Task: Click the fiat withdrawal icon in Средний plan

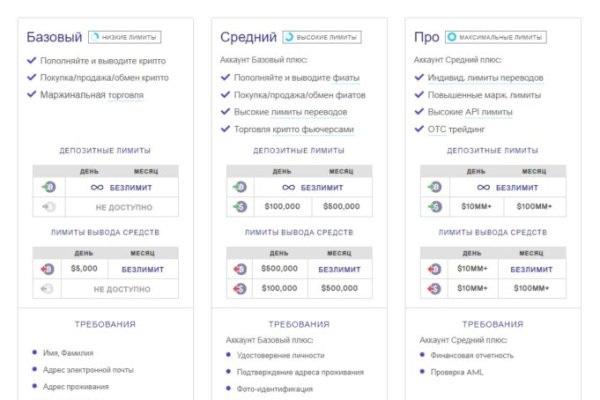Action: click(x=240, y=288)
